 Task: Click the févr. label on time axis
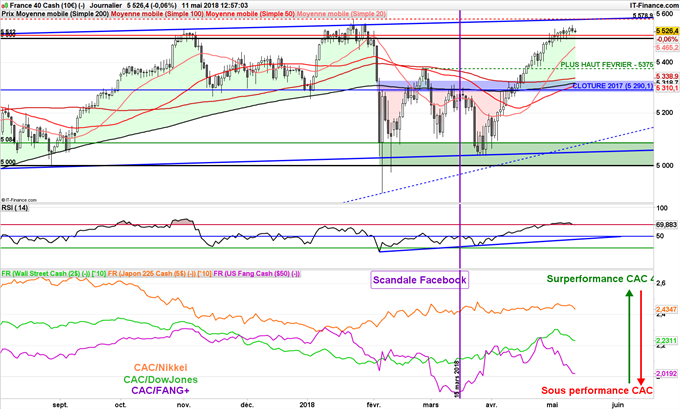click(373, 405)
